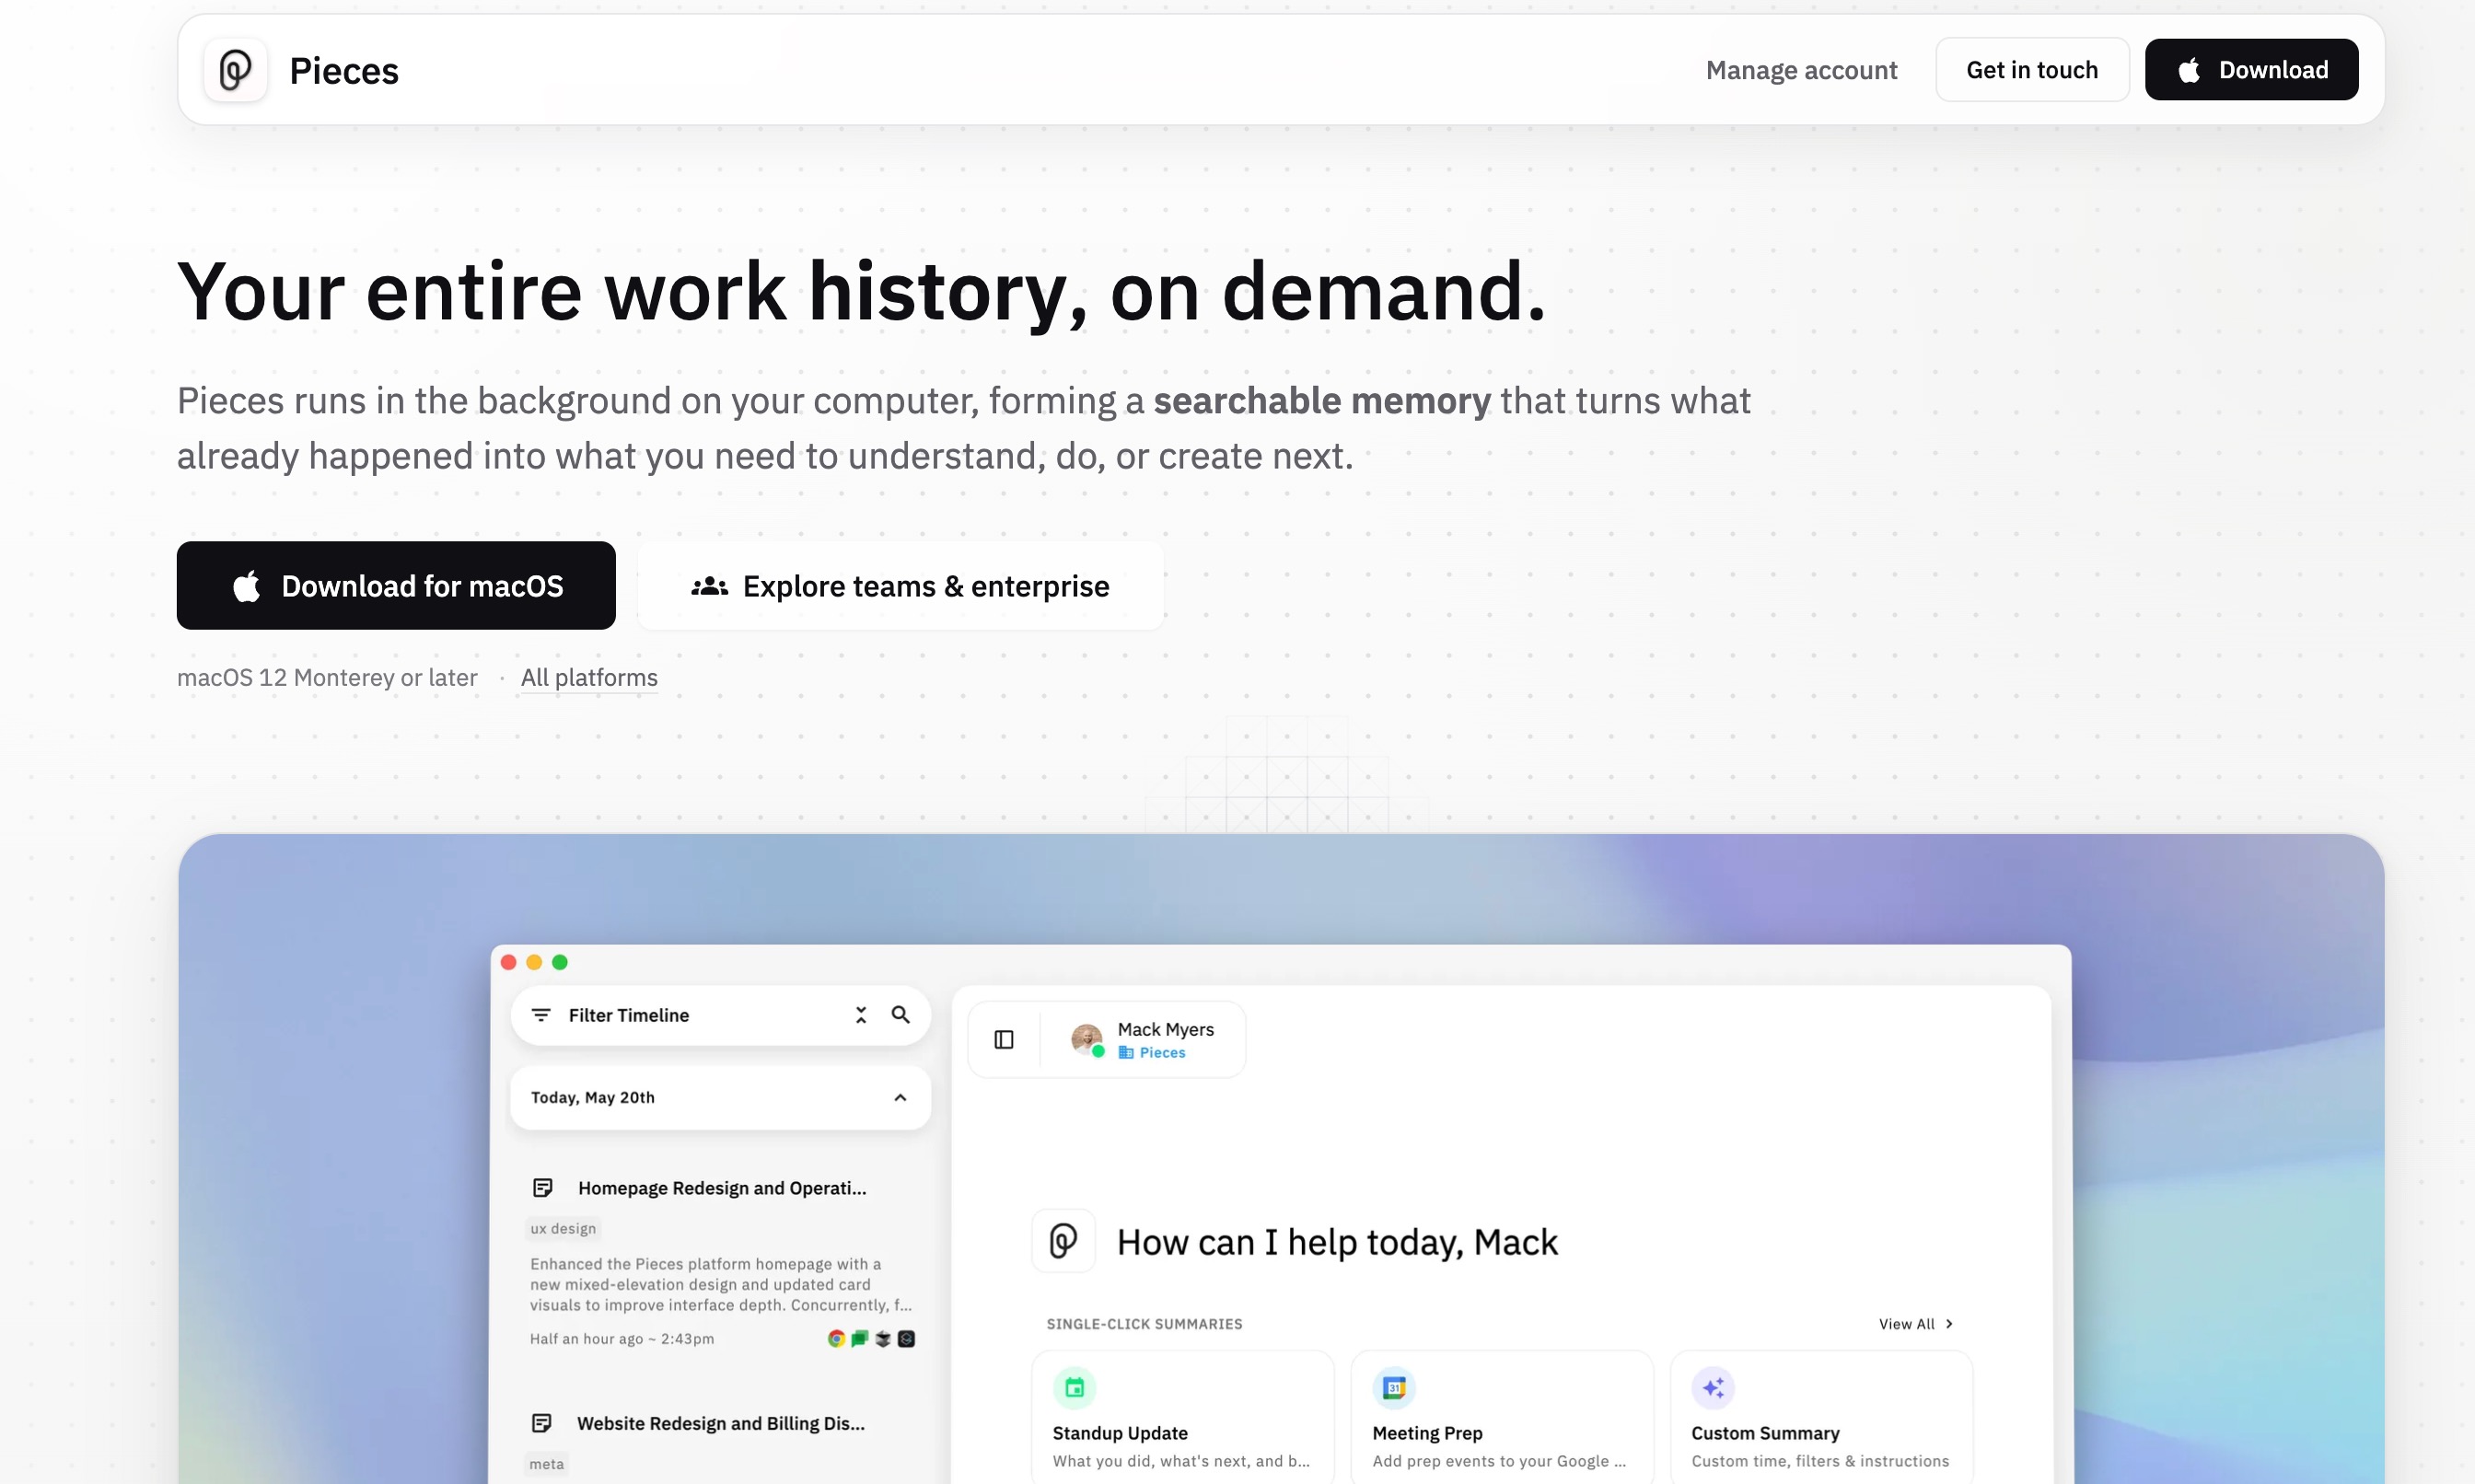Click the header Download button
Viewport: 2475px width, 1484px height.
[2251, 70]
